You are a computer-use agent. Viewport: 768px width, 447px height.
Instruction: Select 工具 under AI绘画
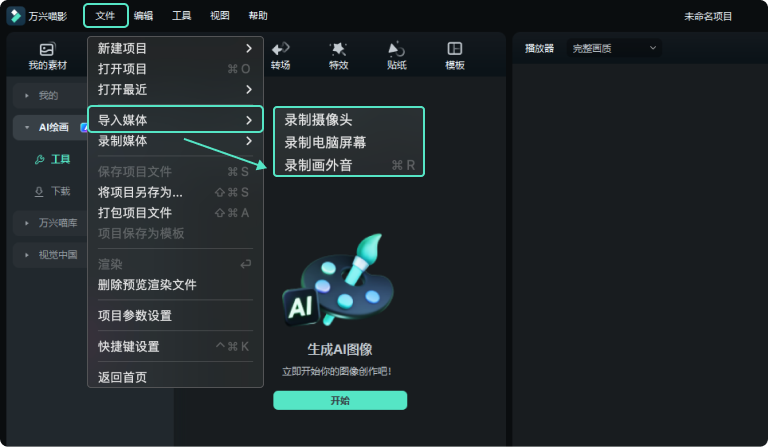click(53, 159)
